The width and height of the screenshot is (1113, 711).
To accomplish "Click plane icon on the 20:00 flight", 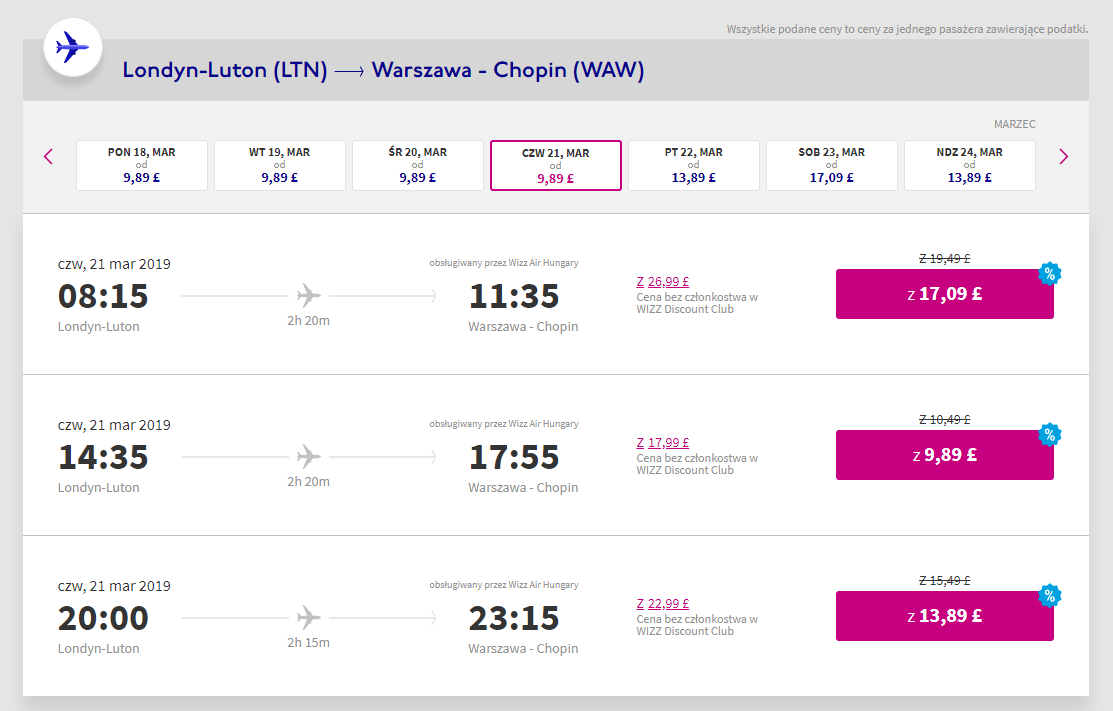I will pyautogui.click(x=309, y=618).
